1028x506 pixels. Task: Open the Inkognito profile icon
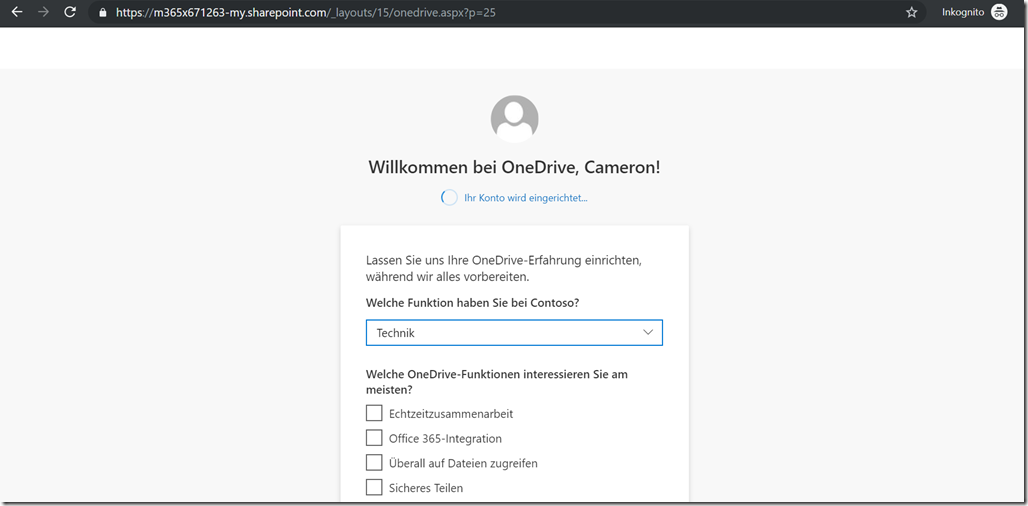pyautogui.click(x=998, y=12)
